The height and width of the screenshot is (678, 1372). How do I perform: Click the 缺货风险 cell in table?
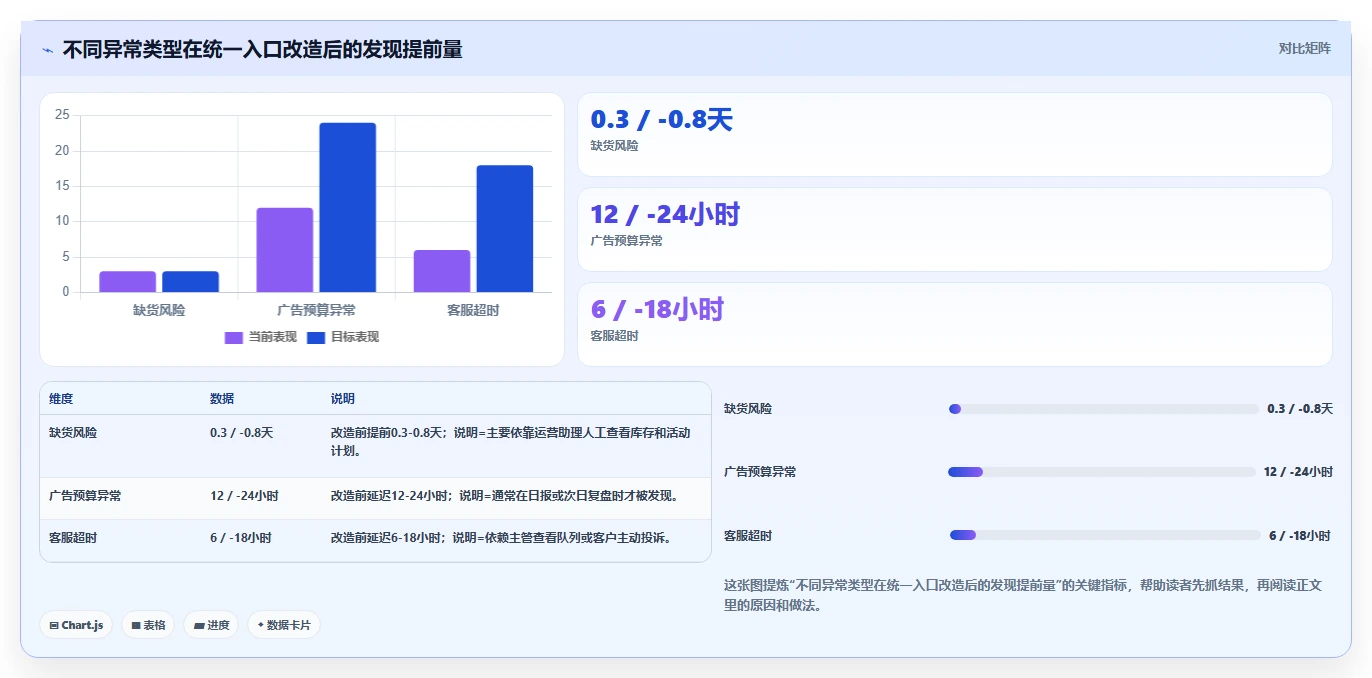[x=73, y=433]
